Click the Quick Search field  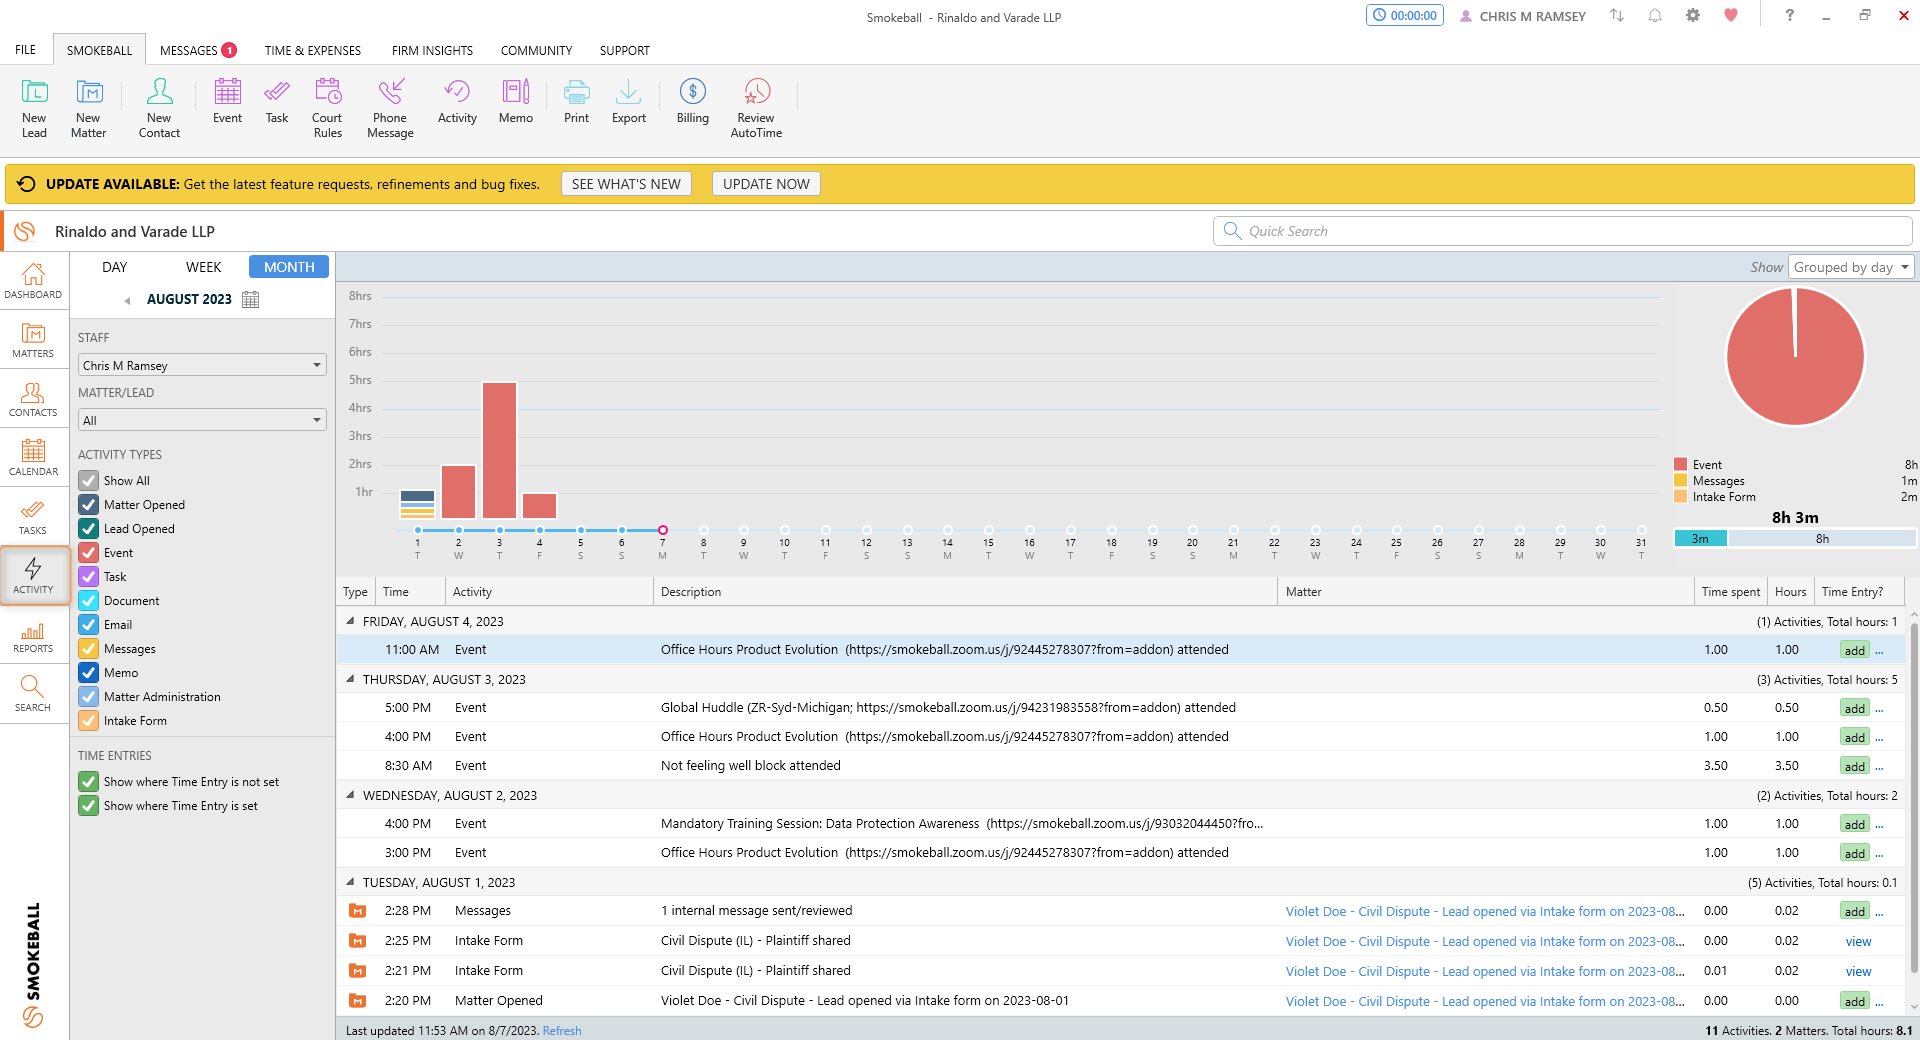(x=1562, y=231)
